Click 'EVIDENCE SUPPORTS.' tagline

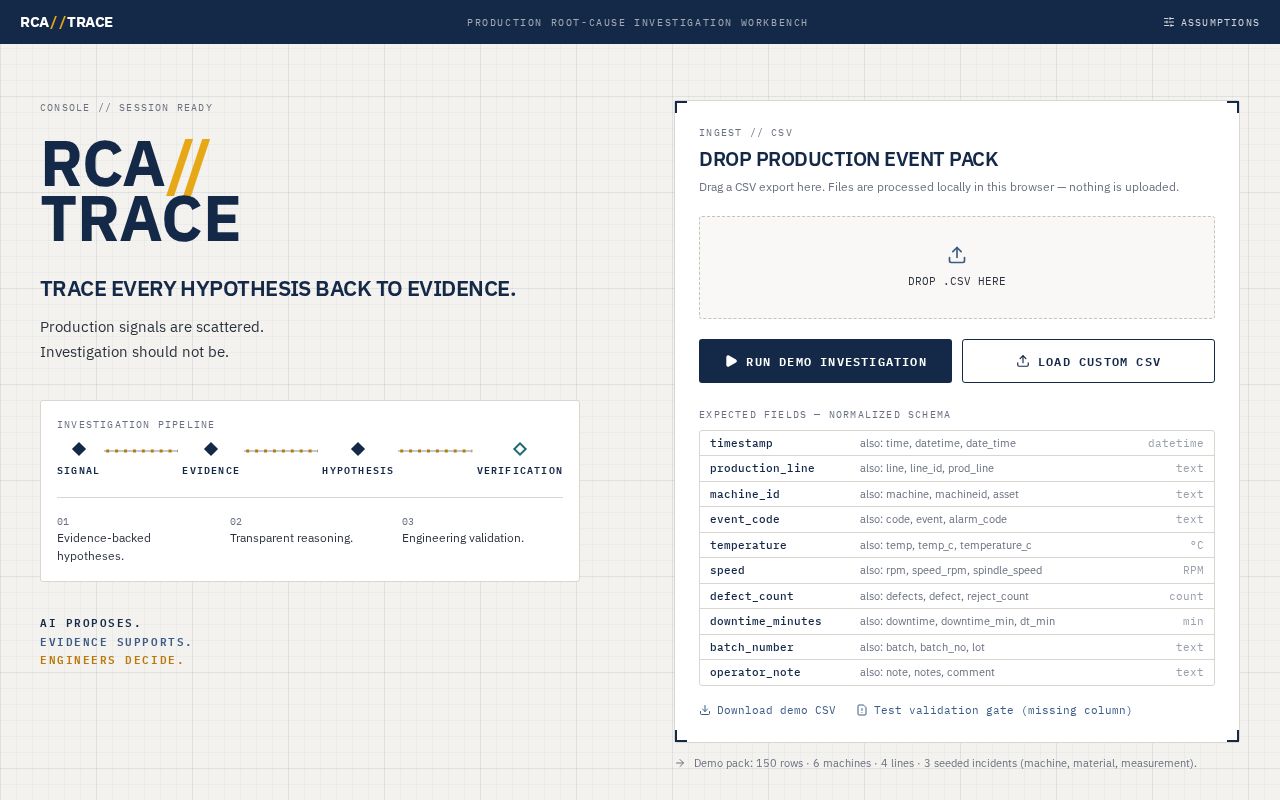tap(116, 642)
